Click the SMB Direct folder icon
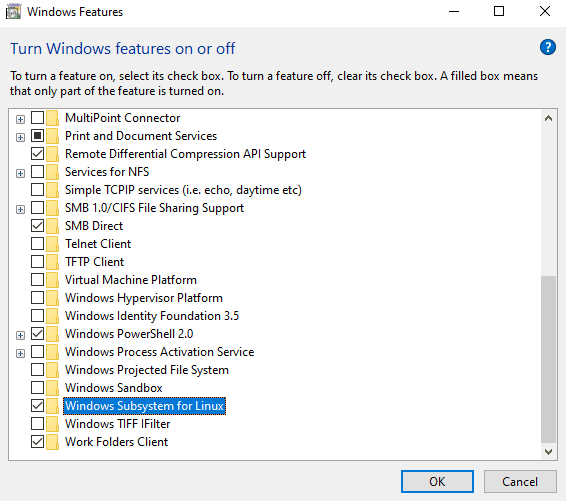 [52, 226]
